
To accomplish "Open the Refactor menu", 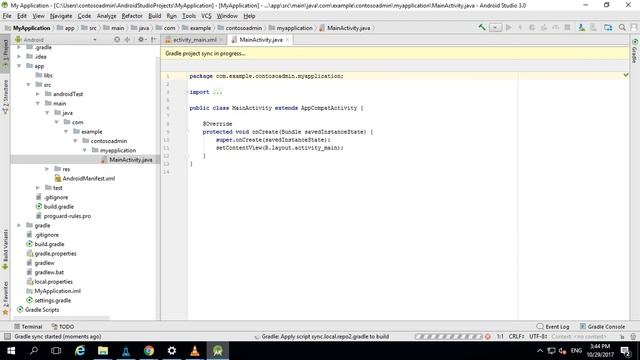I will (132, 16).
